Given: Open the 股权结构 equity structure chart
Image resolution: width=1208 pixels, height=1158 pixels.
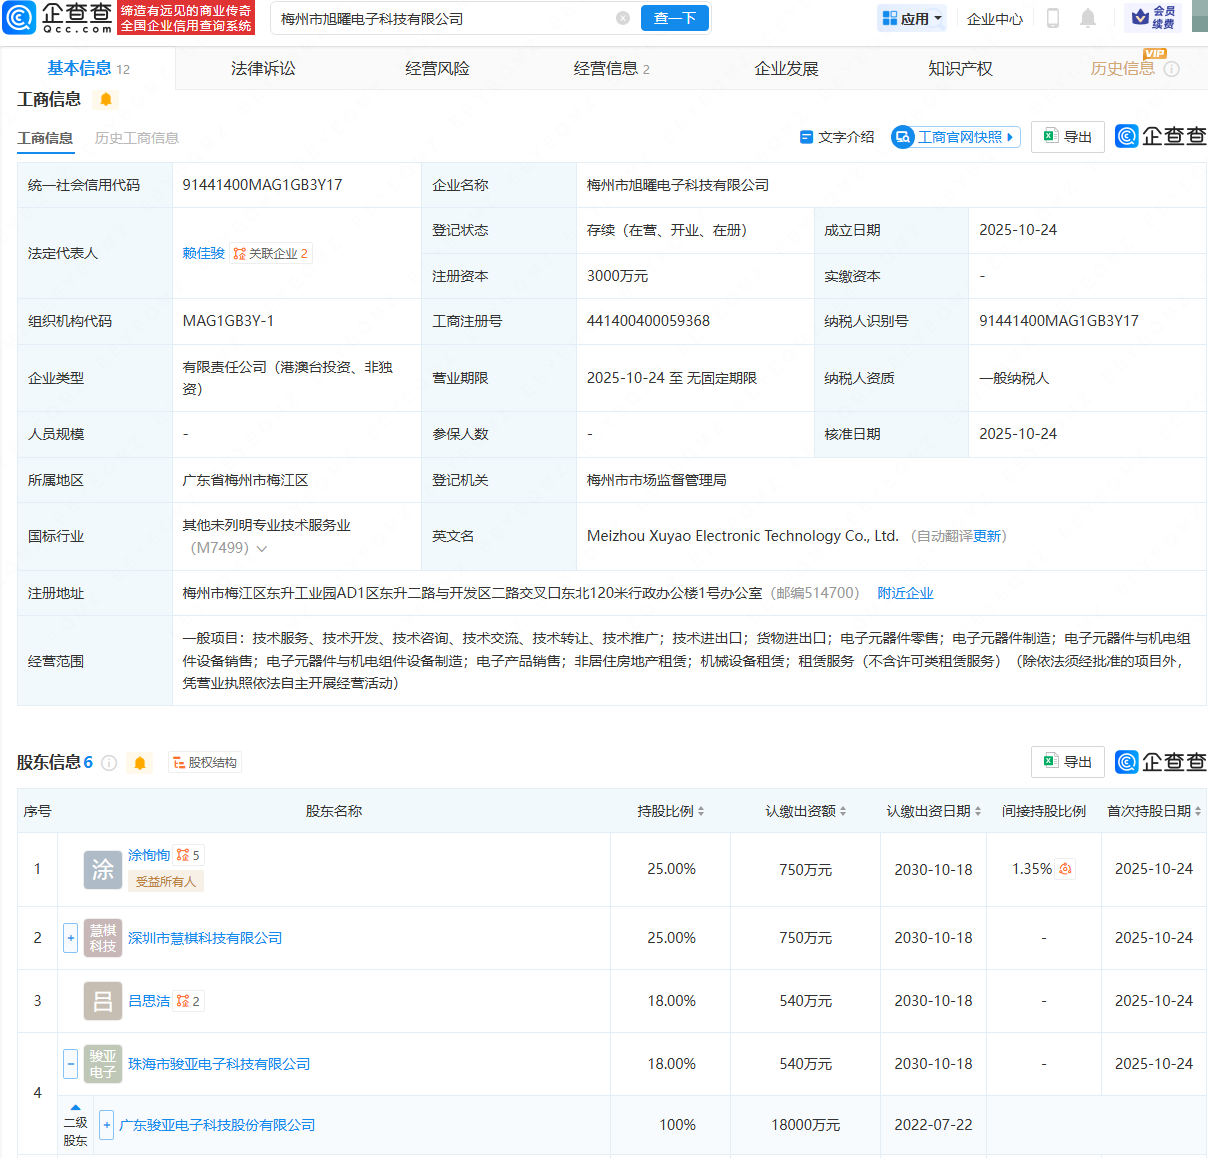Looking at the screenshot, I should (x=204, y=762).
